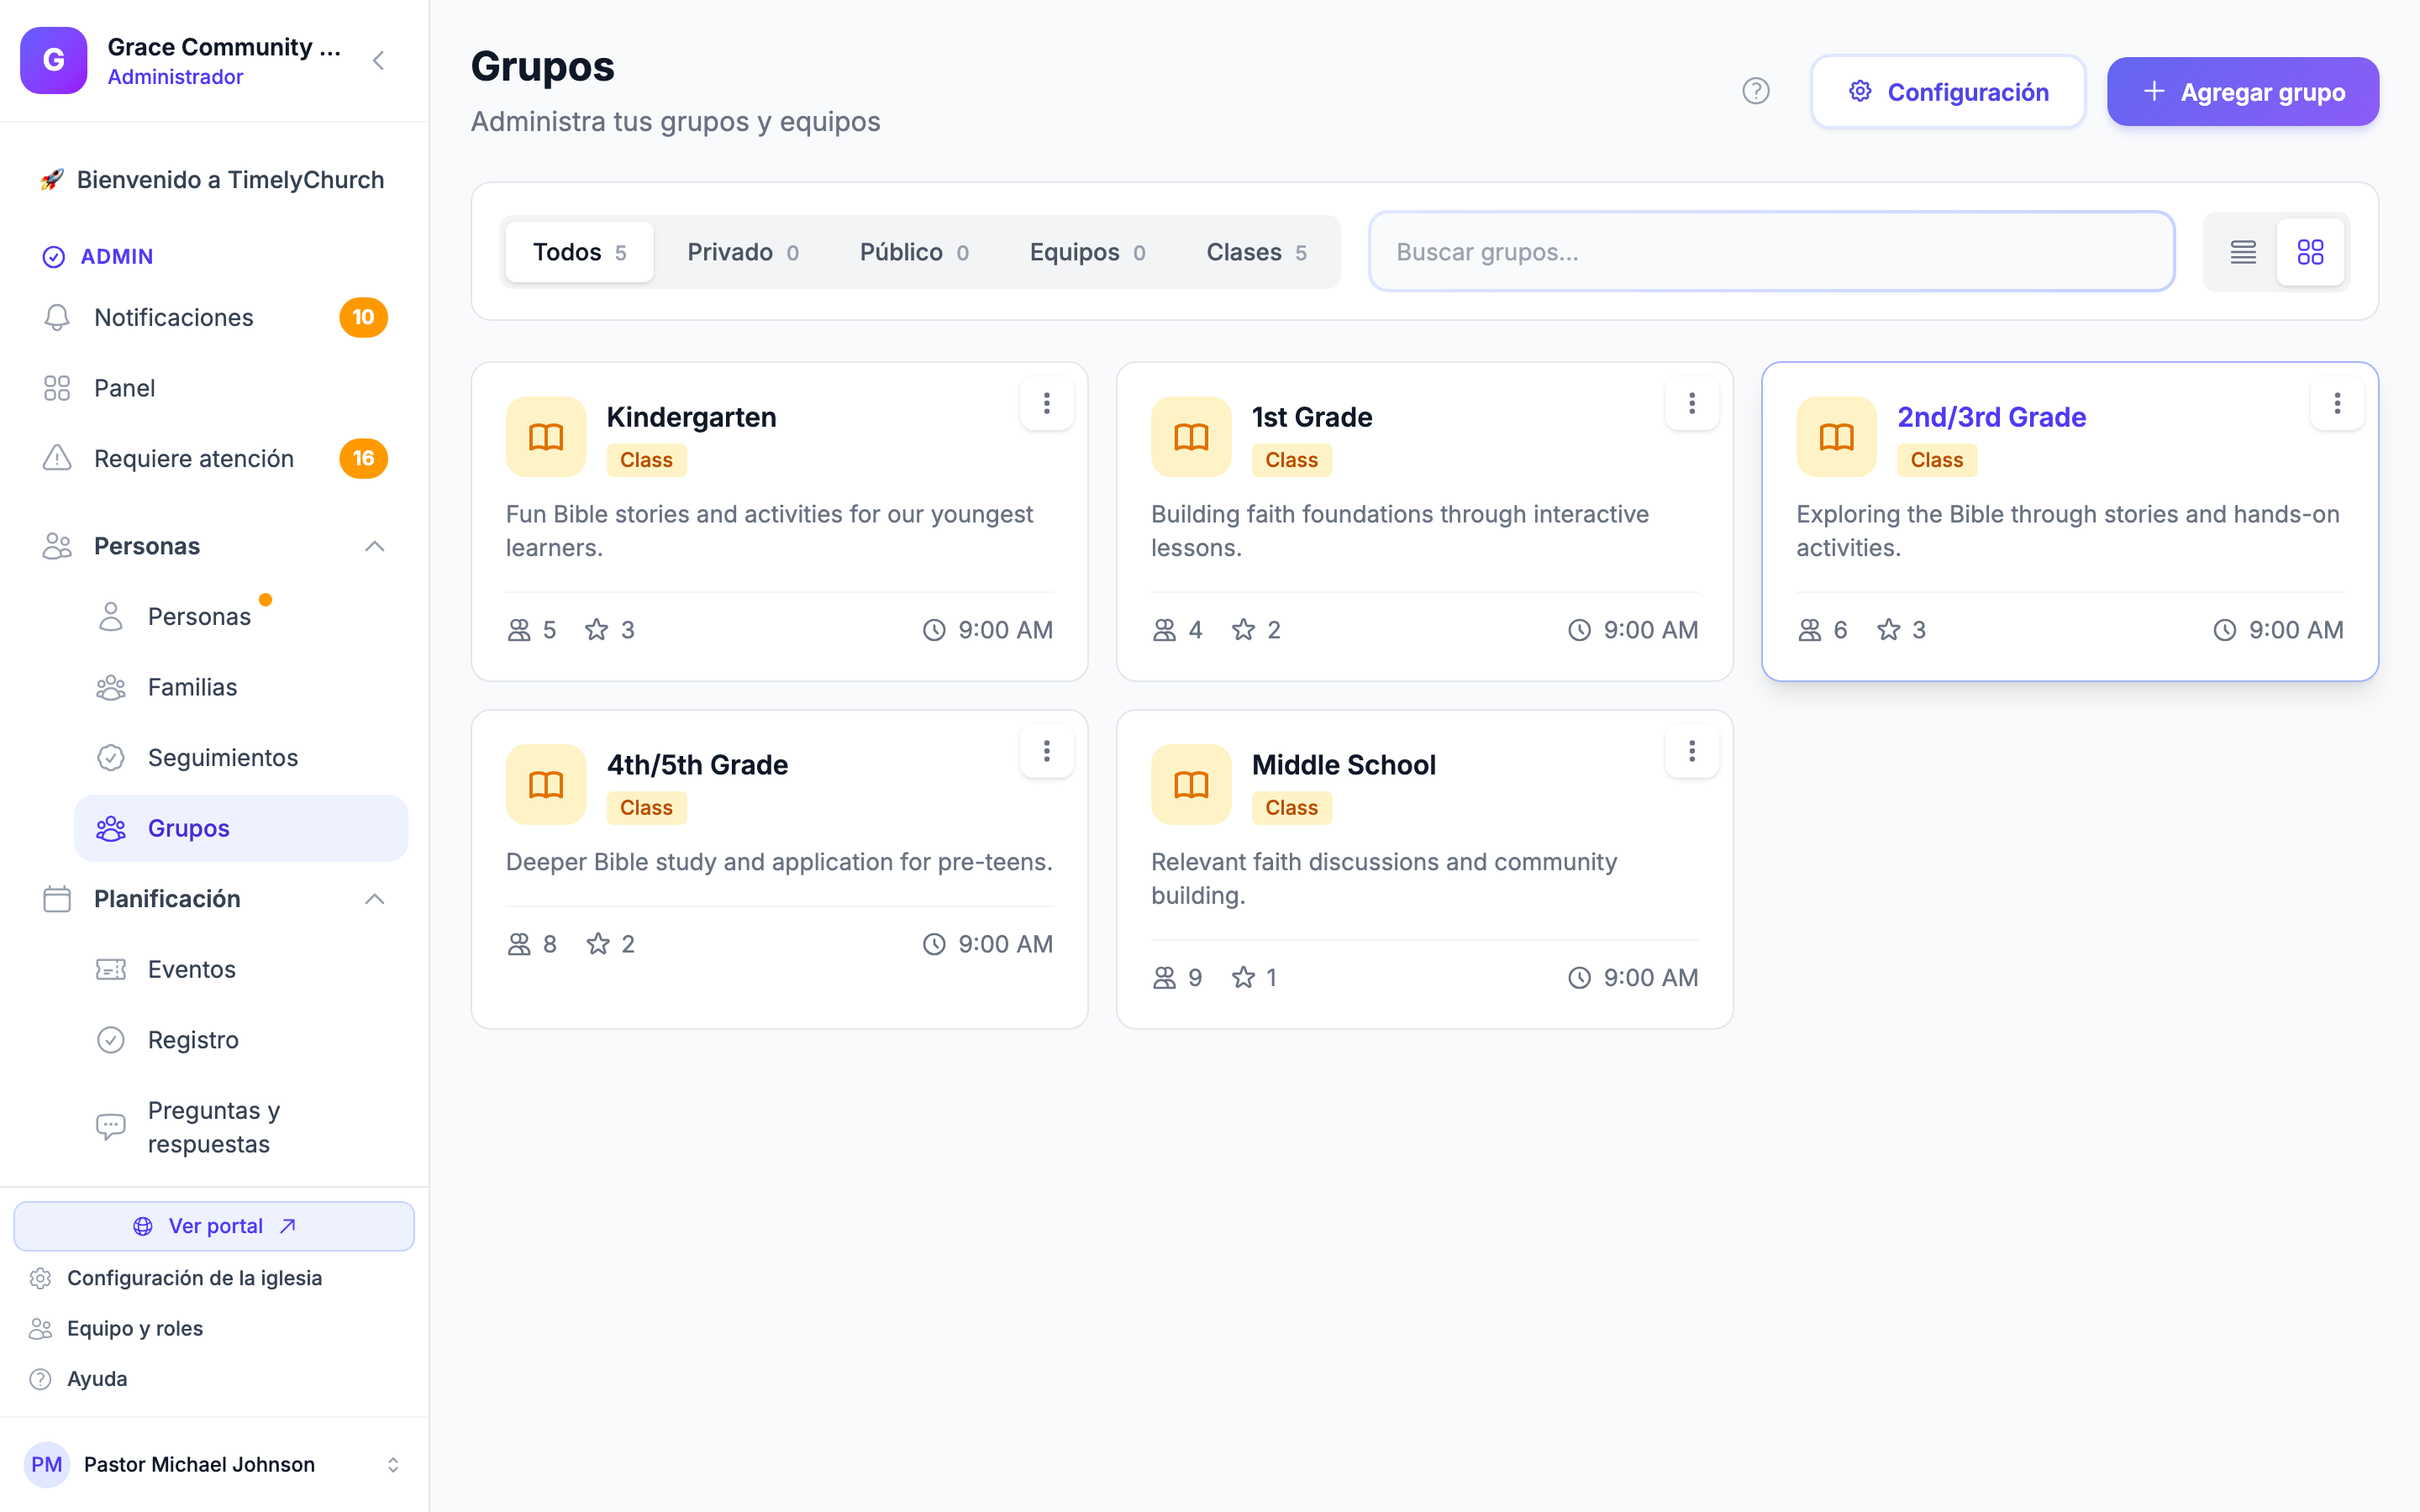Screen dimensions: 2420x1512
Task: Click the 1st Grade group title
Action: point(1311,417)
